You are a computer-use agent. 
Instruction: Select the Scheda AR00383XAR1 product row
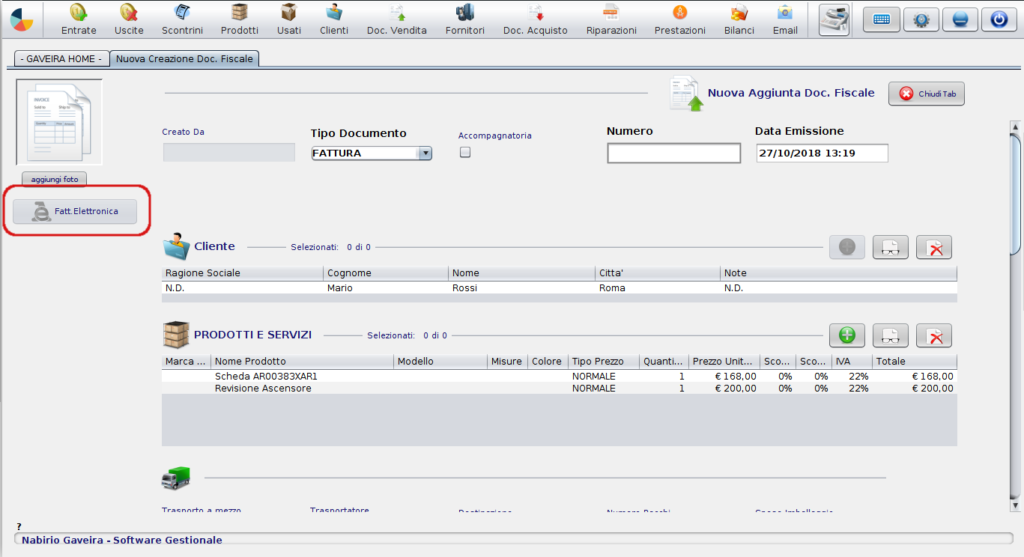click(559, 376)
